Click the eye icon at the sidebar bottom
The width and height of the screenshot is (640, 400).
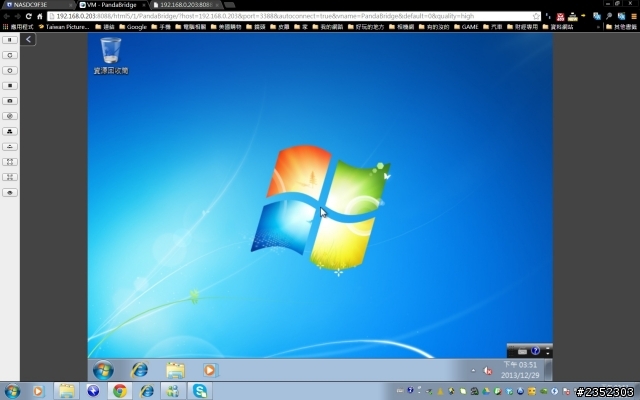coord(10,192)
